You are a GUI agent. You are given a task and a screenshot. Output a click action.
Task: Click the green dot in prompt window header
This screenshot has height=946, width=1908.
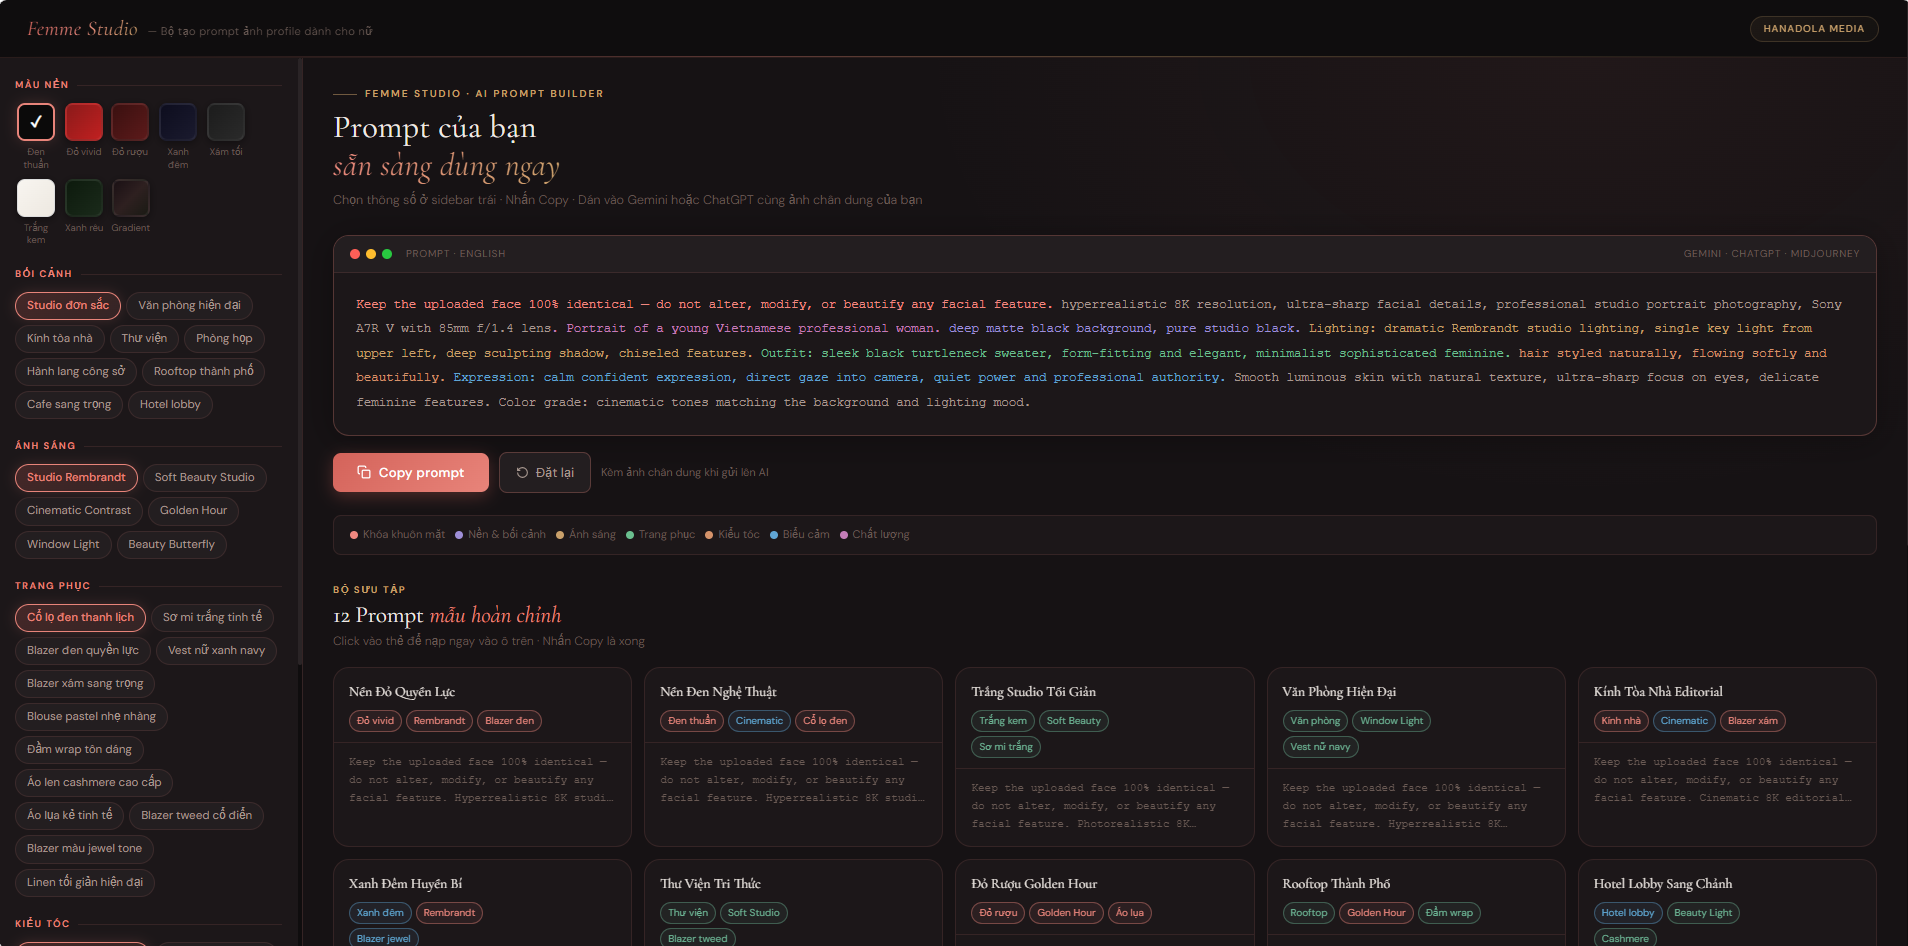pos(387,254)
